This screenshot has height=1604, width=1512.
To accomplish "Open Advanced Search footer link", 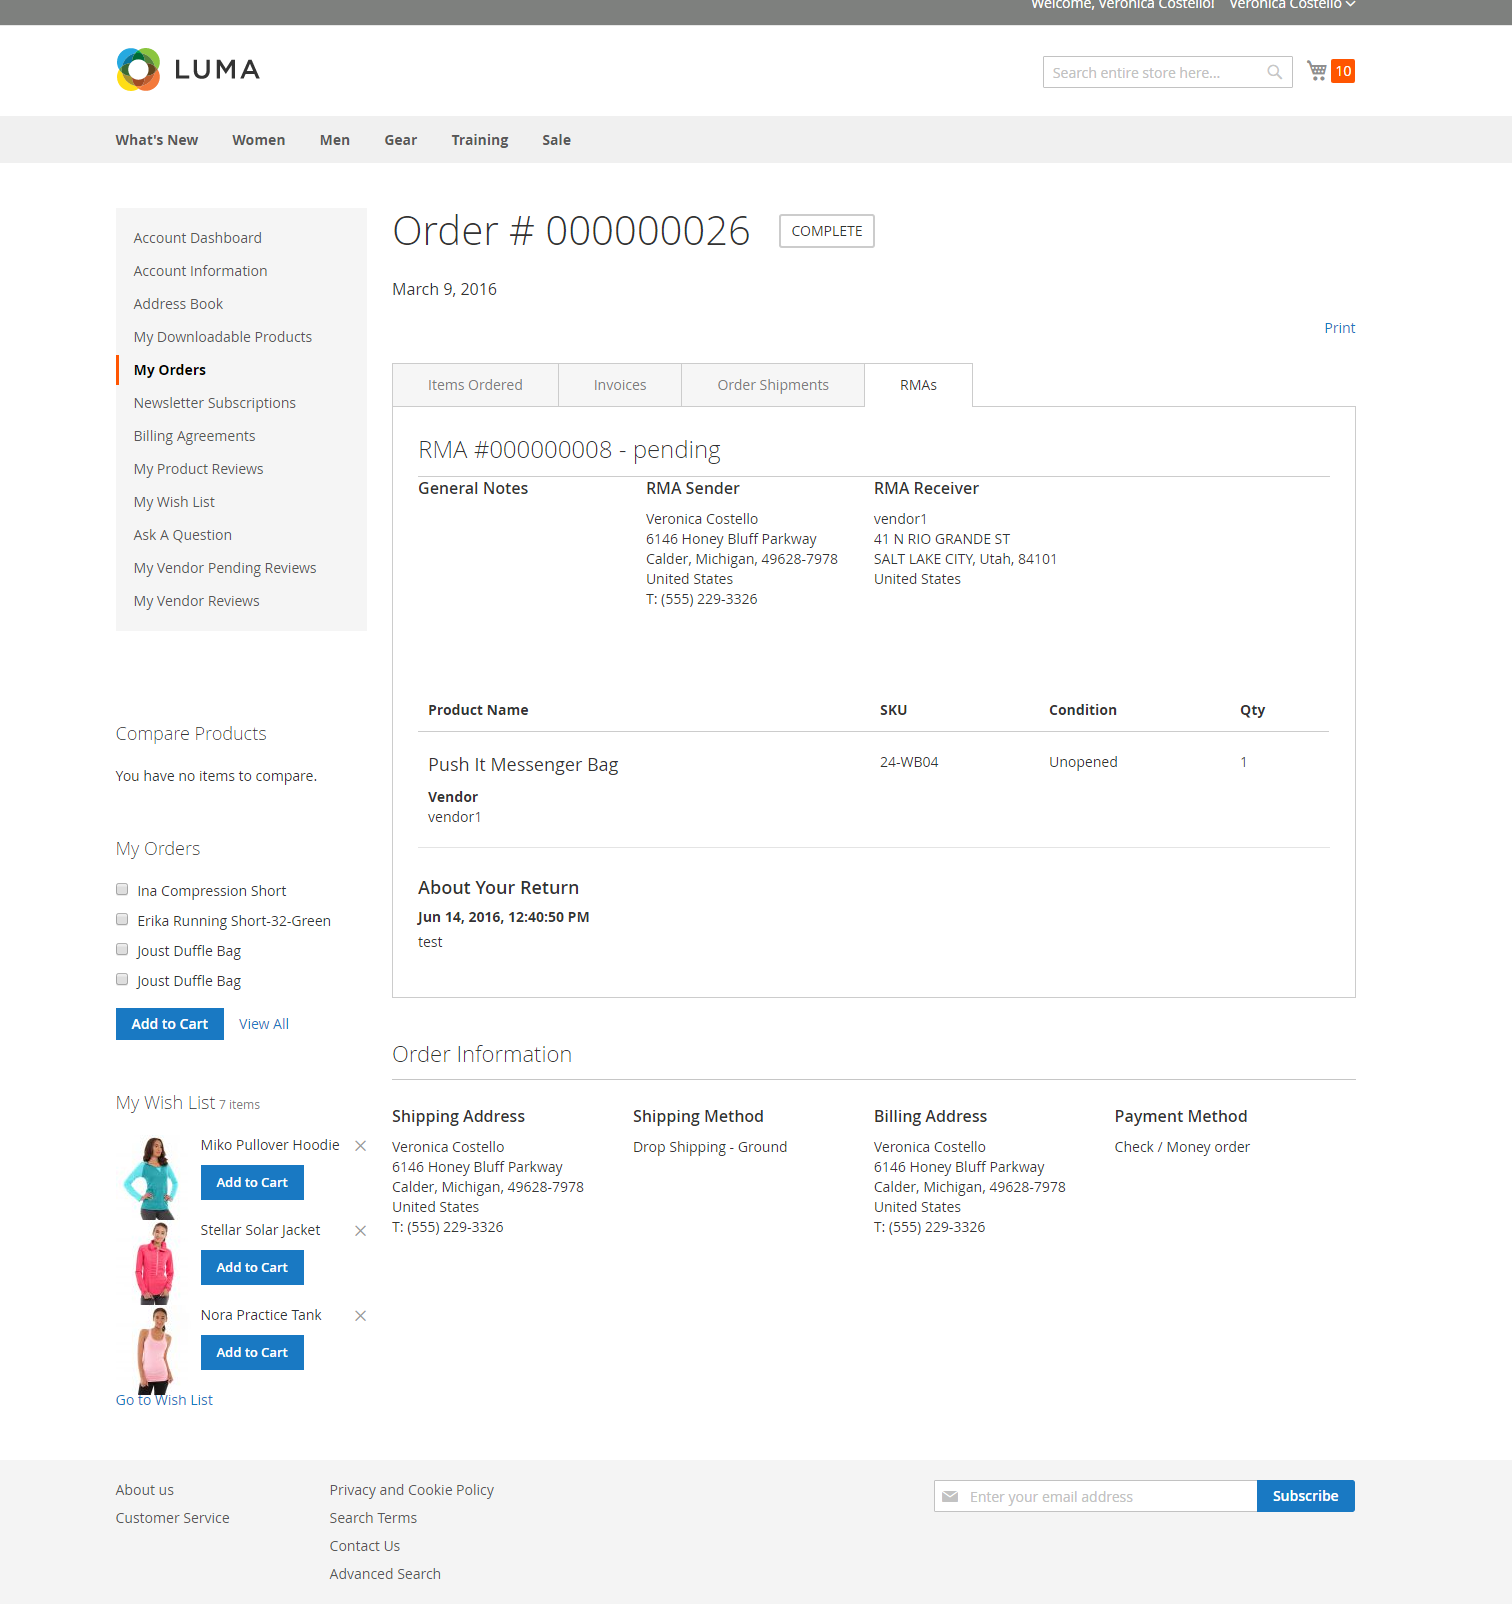I will [385, 1574].
